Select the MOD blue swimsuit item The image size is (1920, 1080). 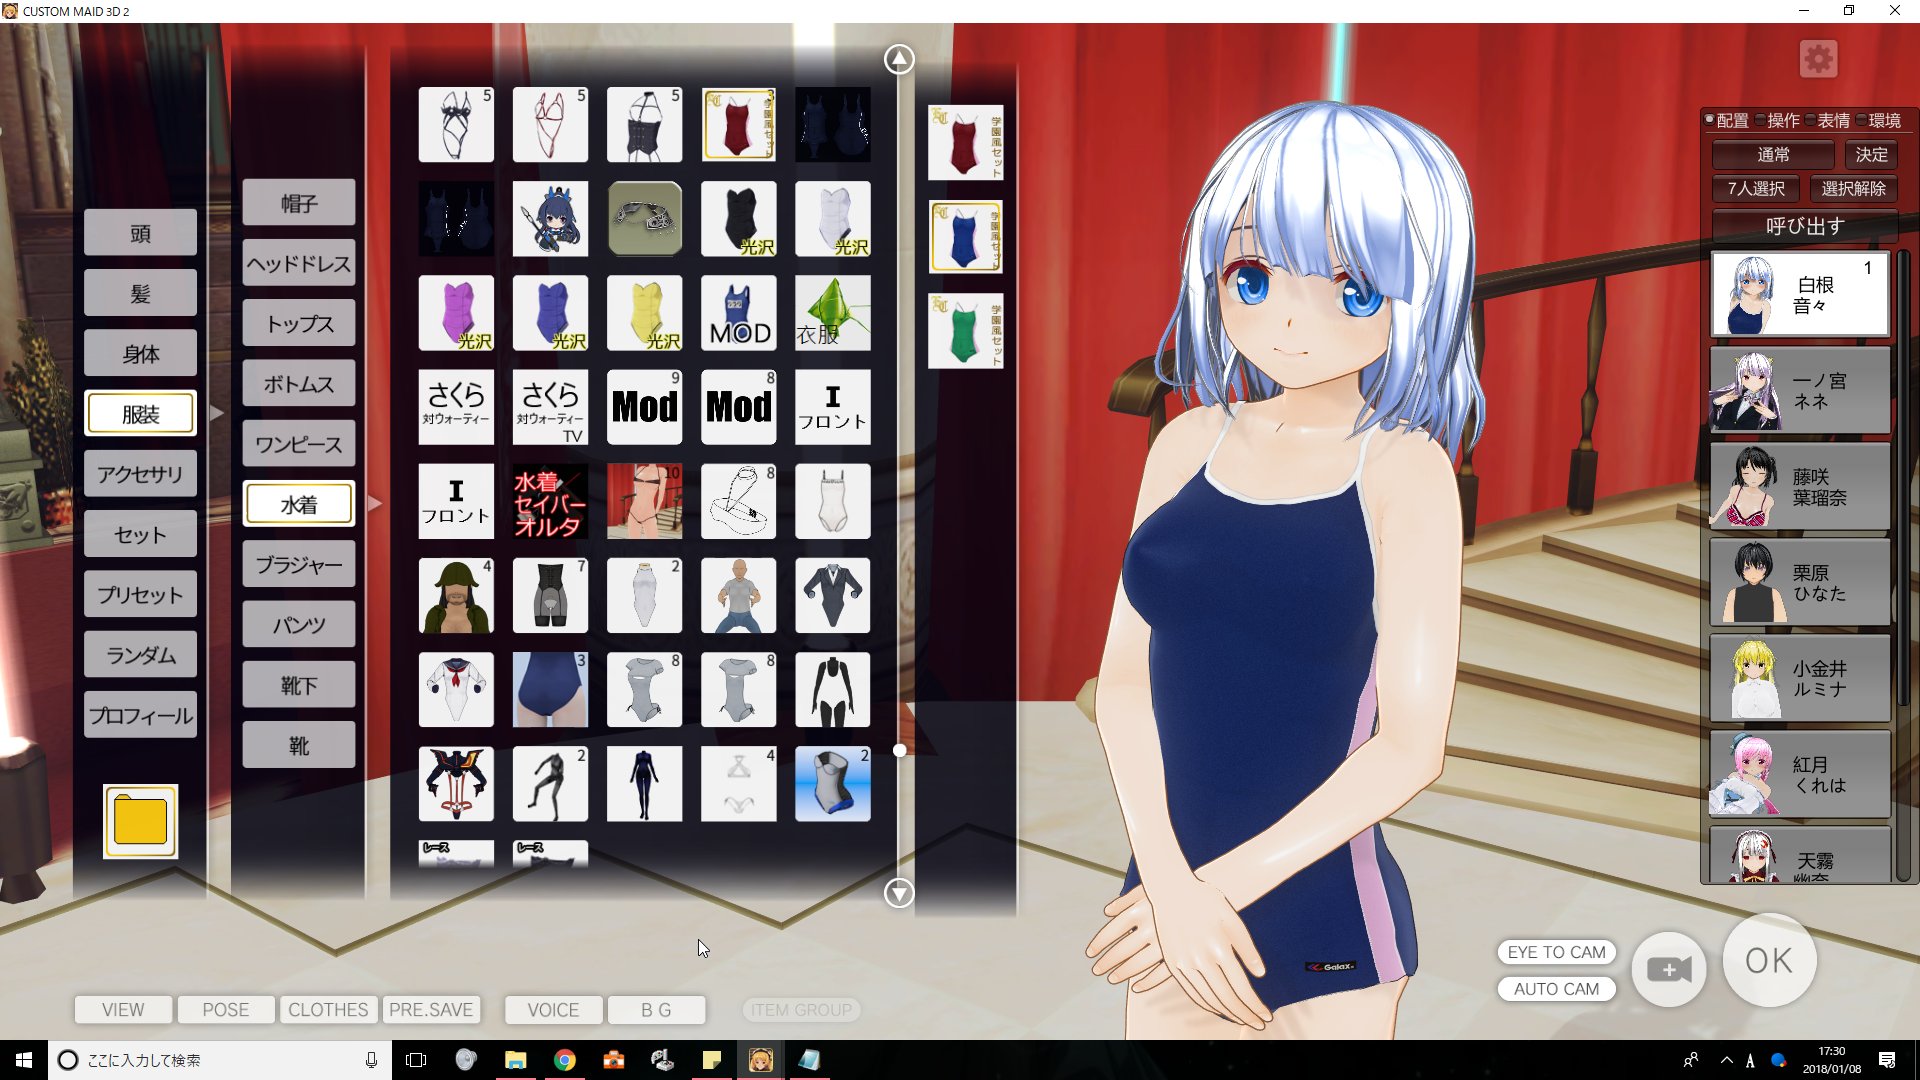(738, 312)
